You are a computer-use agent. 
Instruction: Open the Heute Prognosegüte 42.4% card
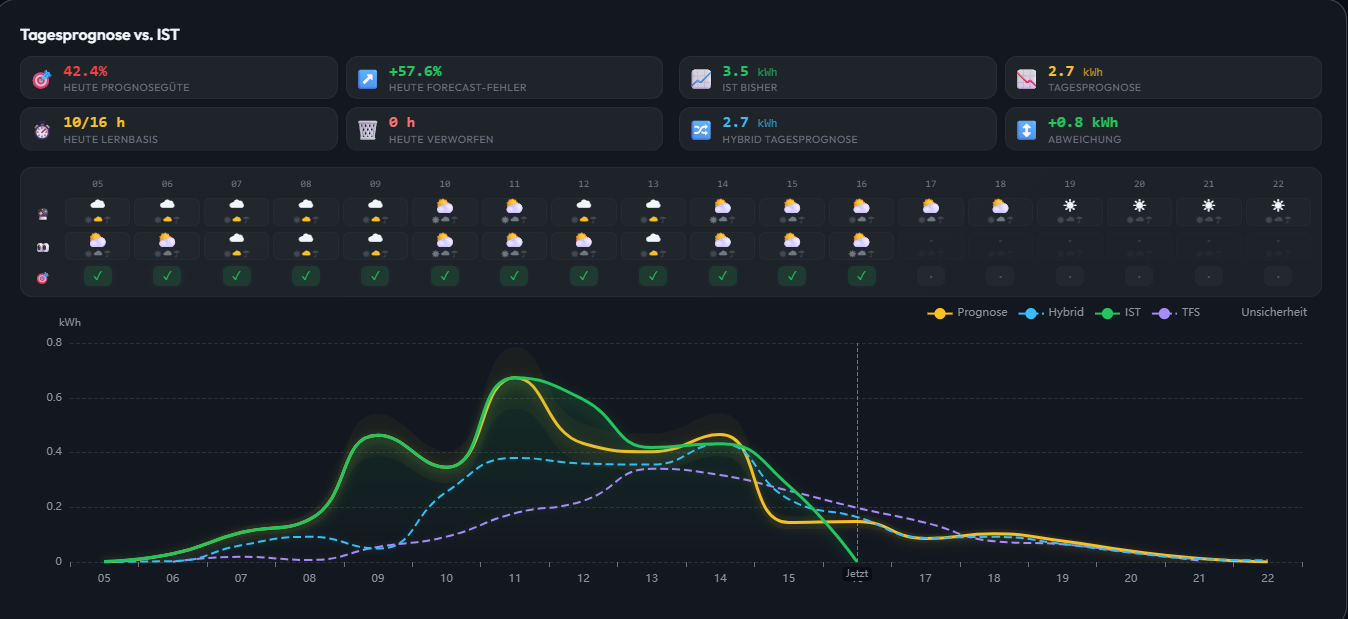point(179,78)
